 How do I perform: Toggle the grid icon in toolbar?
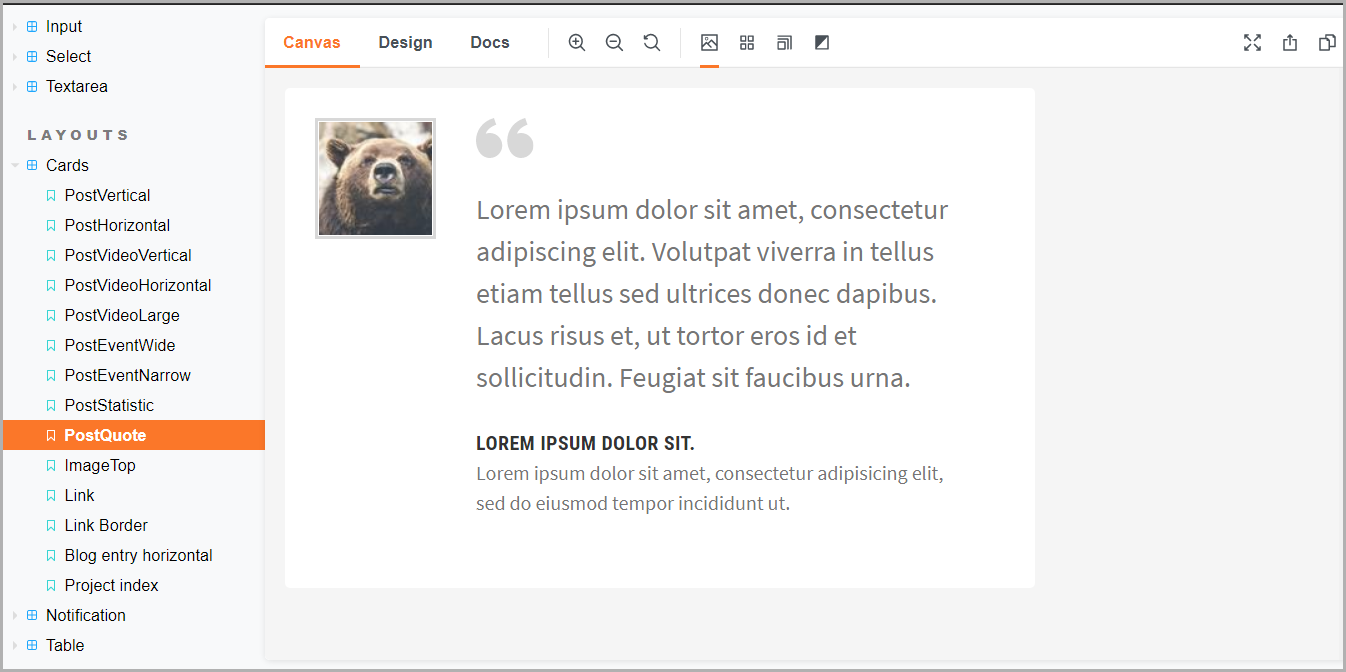tap(747, 43)
